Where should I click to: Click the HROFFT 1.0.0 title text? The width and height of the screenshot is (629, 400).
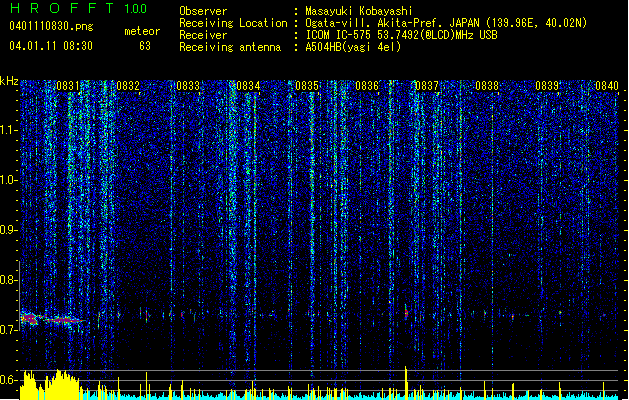[79, 8]
